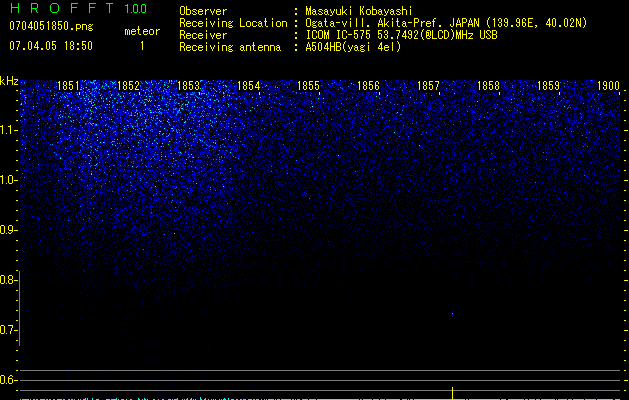Click the HROFFT 1.0.0 title text

pyautogui.click(x=78, y=8)
